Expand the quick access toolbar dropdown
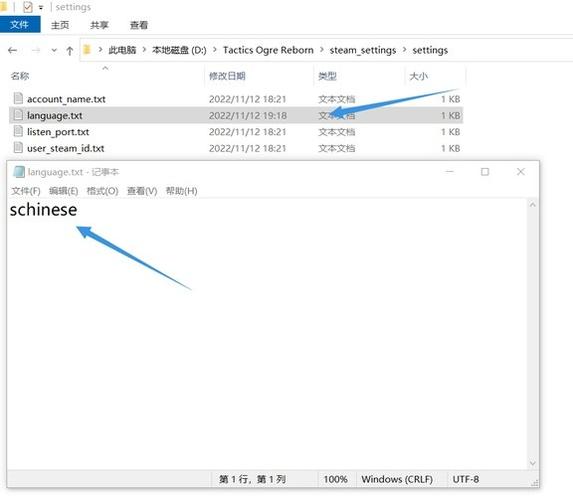The image size is (573, 500). point(41,8)
